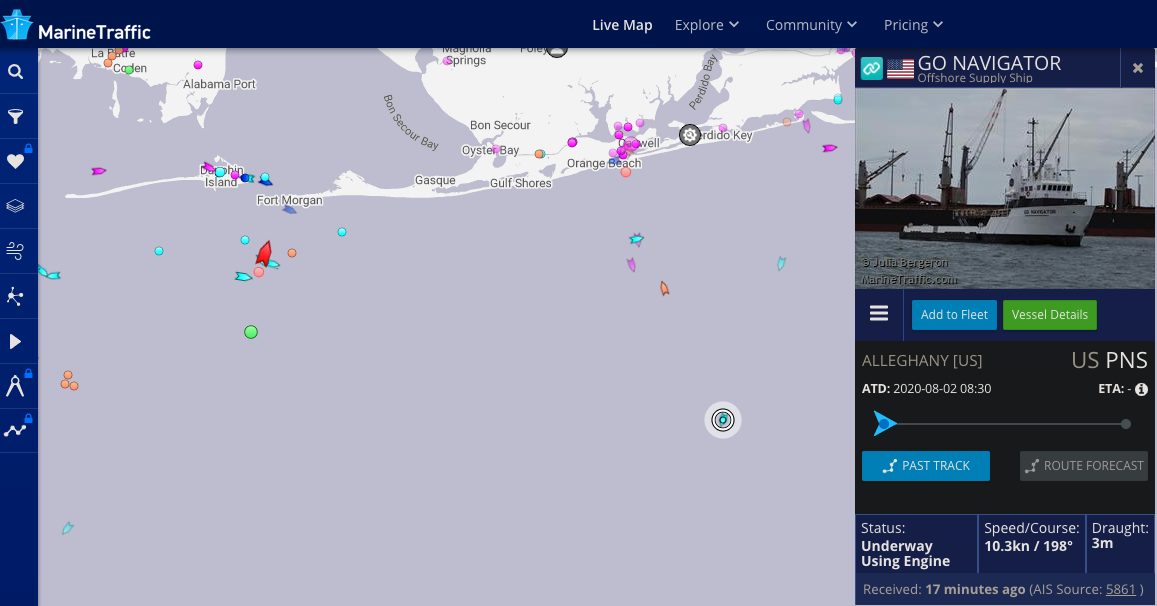
Task: Select the green circle vessel marker
Action: coord(251,332)
